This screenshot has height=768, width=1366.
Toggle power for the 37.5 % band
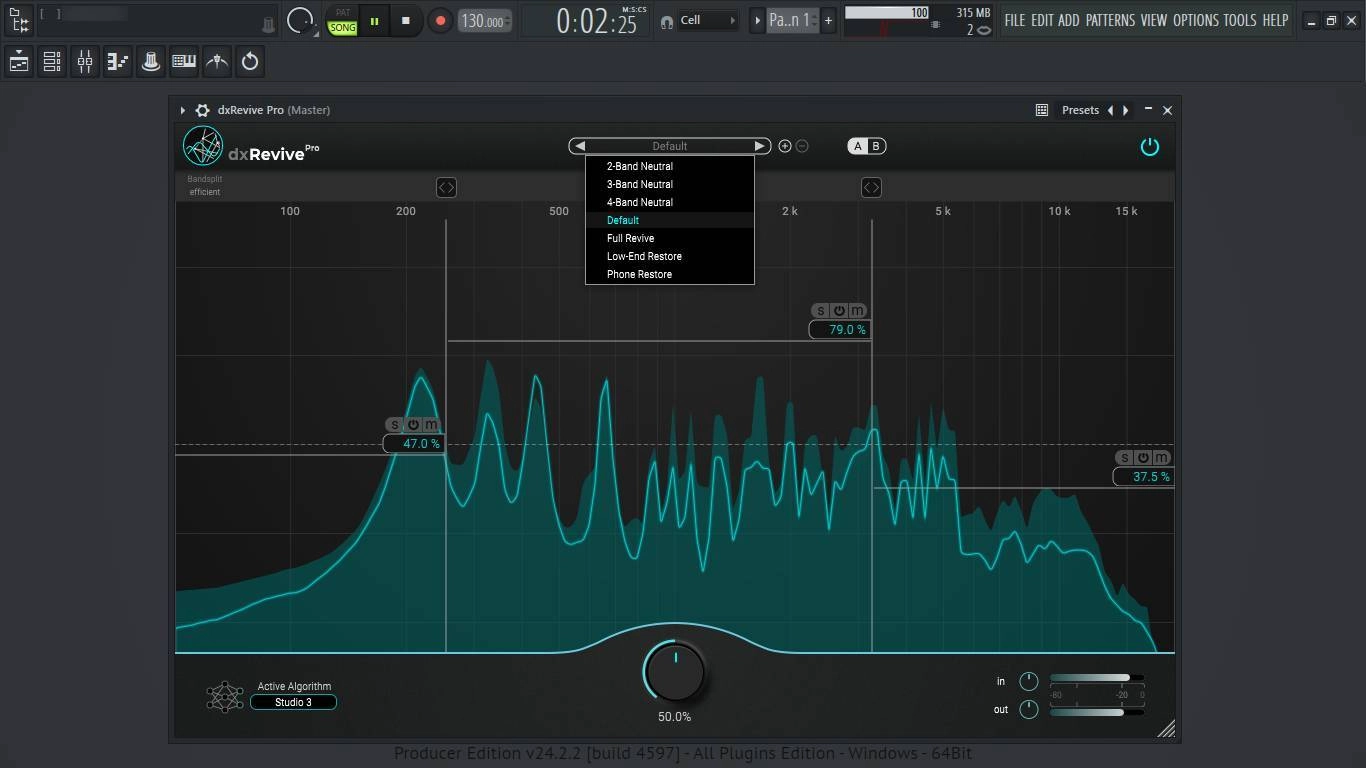point(1143,458)
